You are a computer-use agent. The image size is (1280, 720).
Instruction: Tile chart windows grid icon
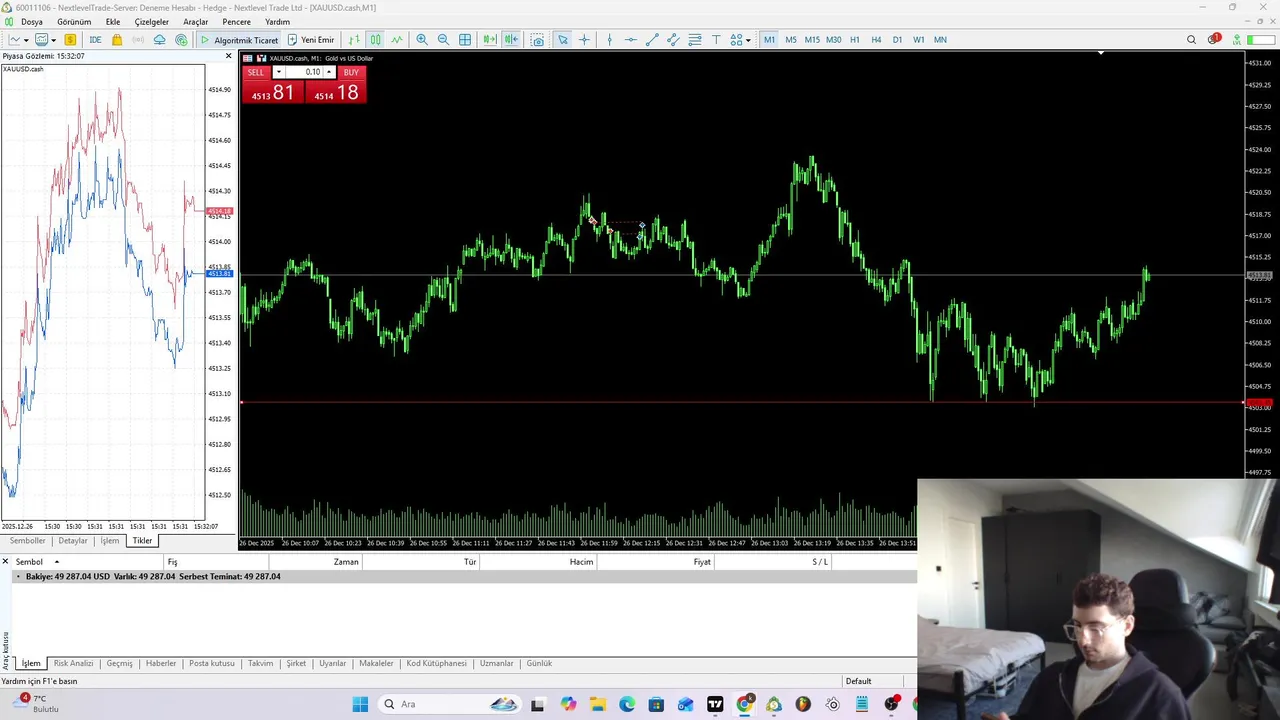tap(465, 40)
